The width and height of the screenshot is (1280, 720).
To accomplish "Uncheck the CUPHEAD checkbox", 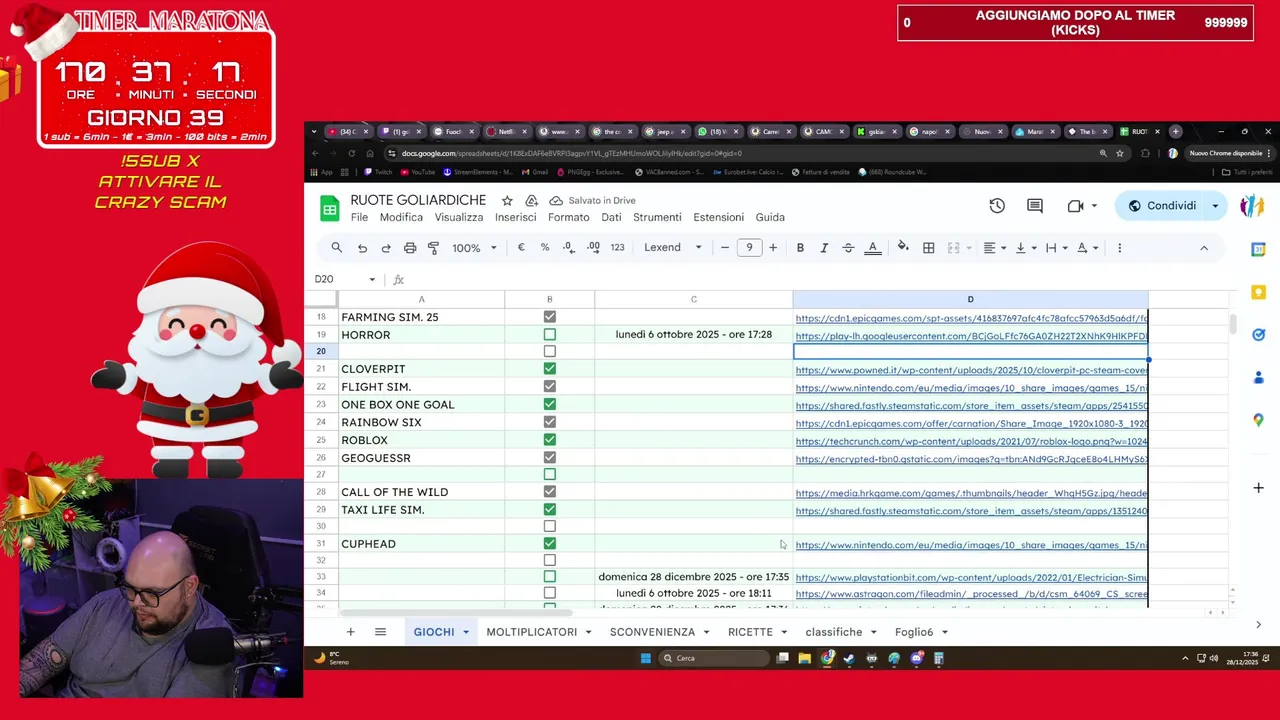I will tap(549, 544).
